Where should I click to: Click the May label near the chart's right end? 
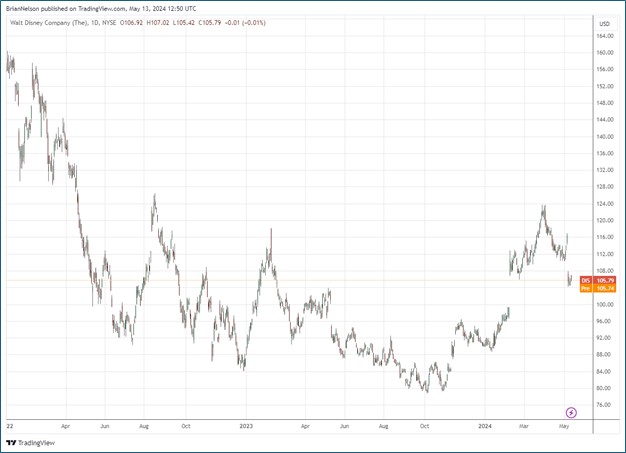(x=565, y=424)
